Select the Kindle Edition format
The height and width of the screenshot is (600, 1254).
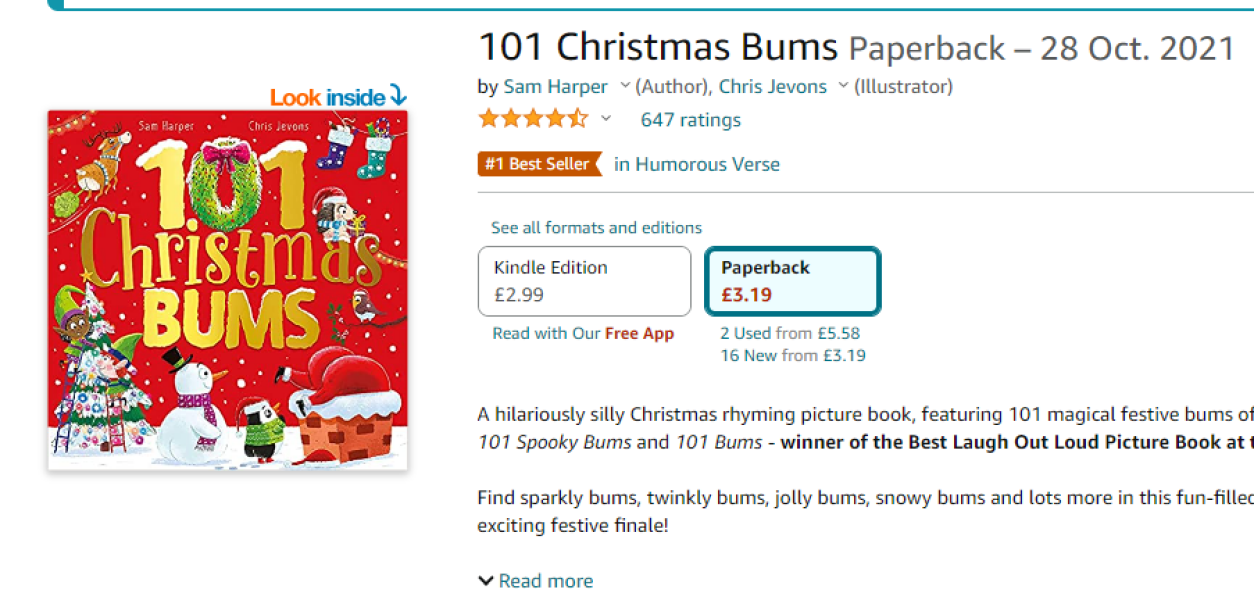point(584,281)
